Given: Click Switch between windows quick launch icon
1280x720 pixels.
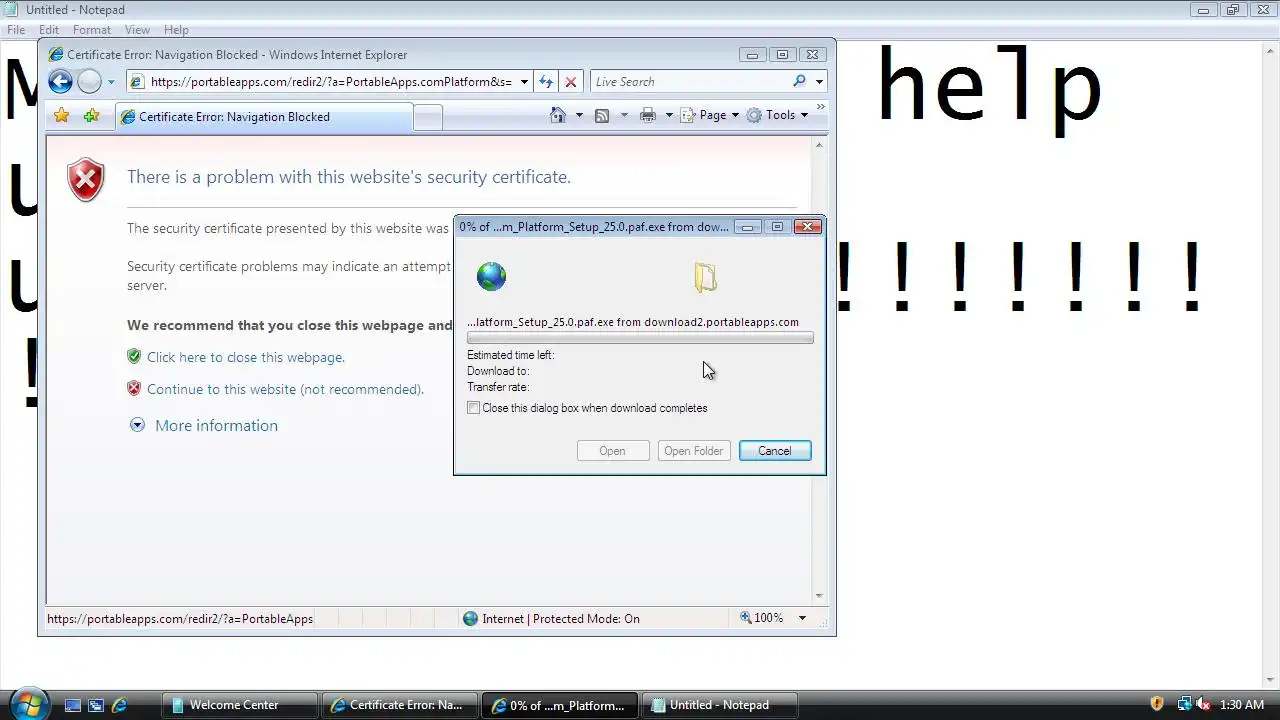Looking at the screenshot, I should 96,705.
